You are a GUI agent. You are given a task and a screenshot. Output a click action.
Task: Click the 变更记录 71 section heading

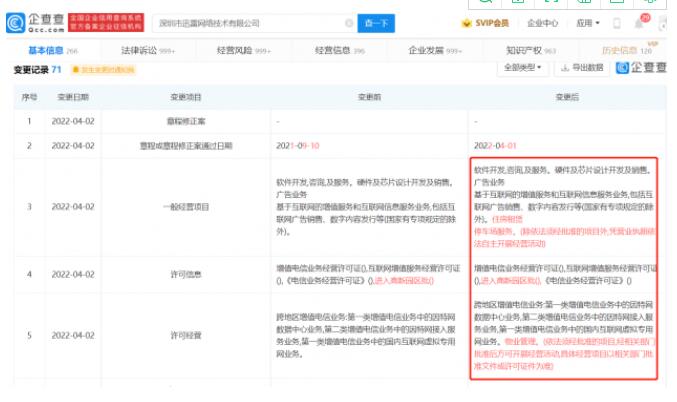38,70
